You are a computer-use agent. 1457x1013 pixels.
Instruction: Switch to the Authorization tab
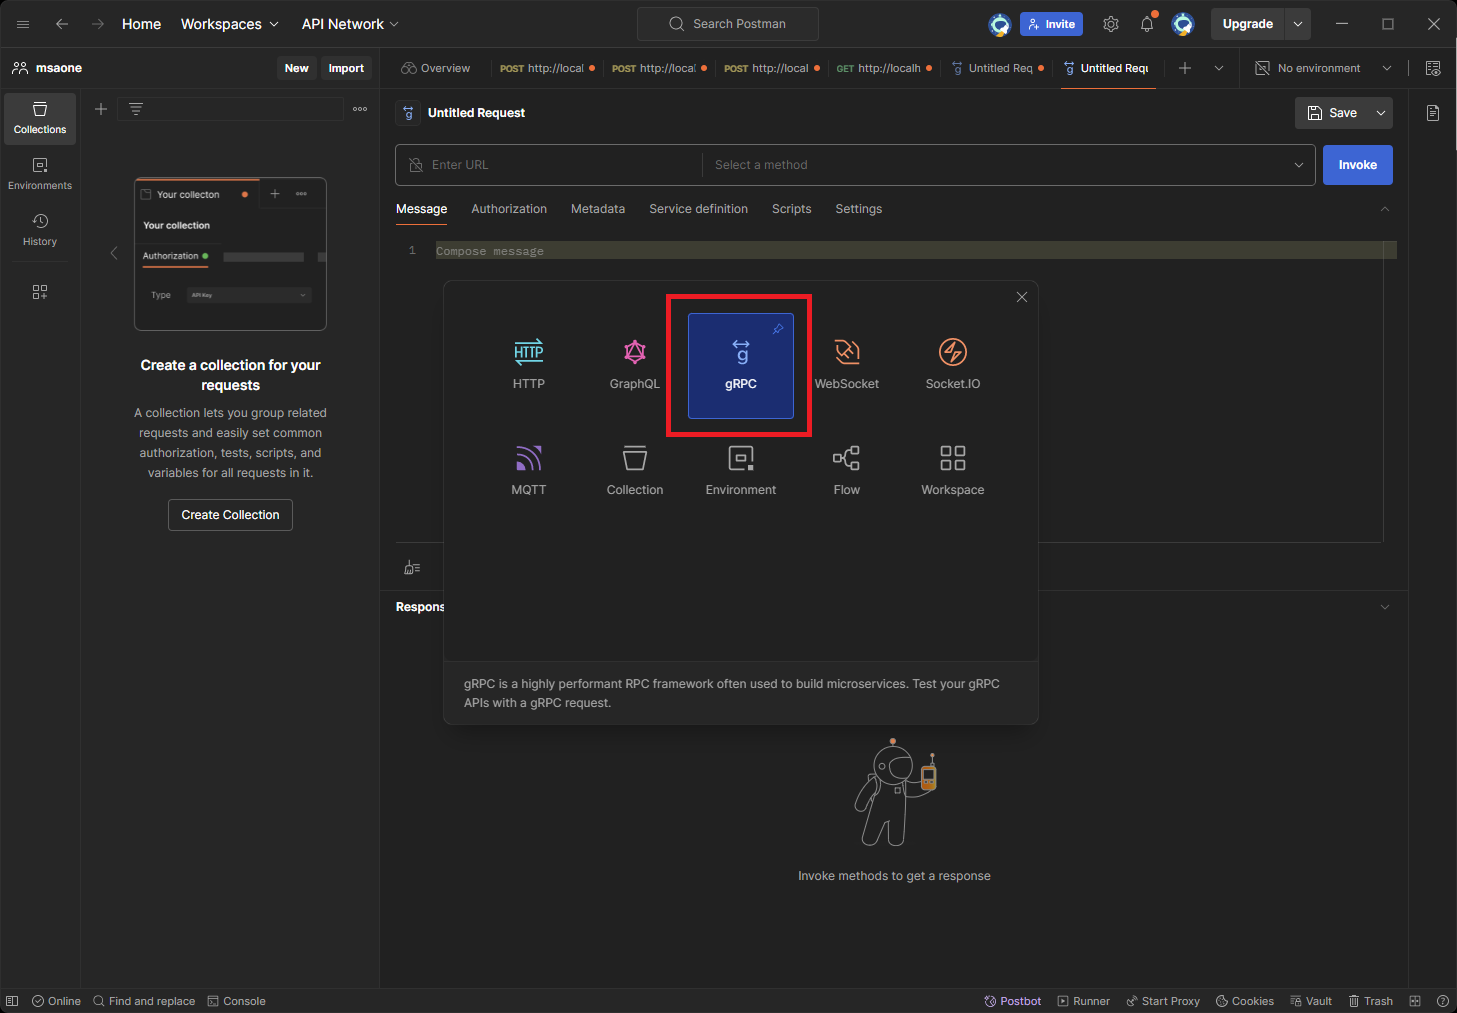509,209
